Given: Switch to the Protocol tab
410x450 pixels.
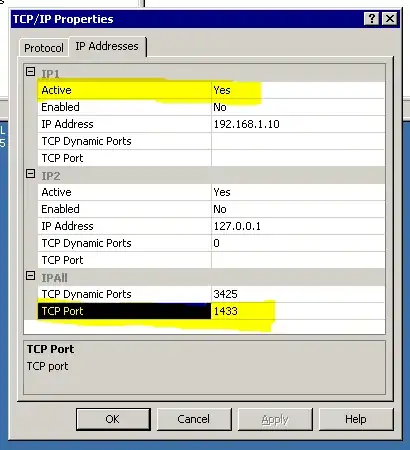Looking at the screenshot, I should point(44,48).
